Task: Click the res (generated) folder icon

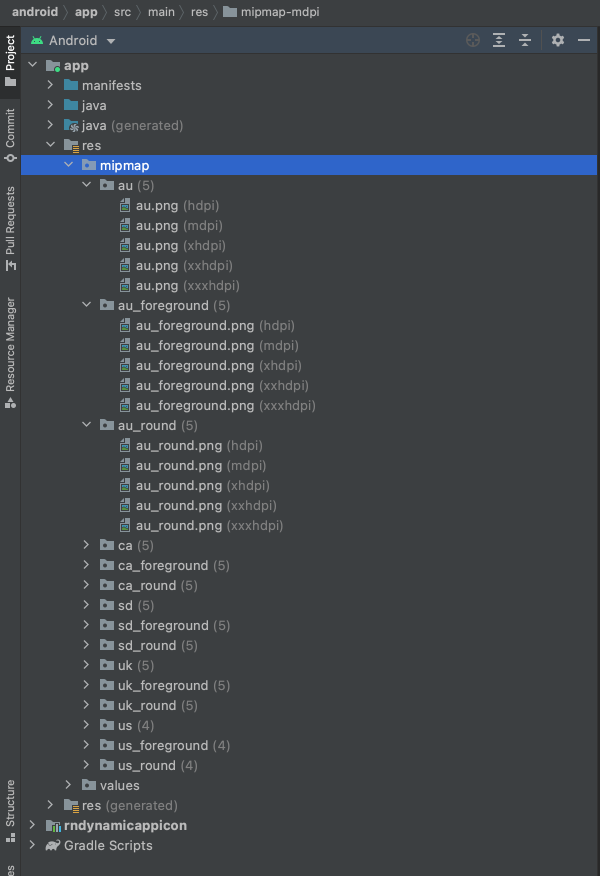Action: pos(71,806)
